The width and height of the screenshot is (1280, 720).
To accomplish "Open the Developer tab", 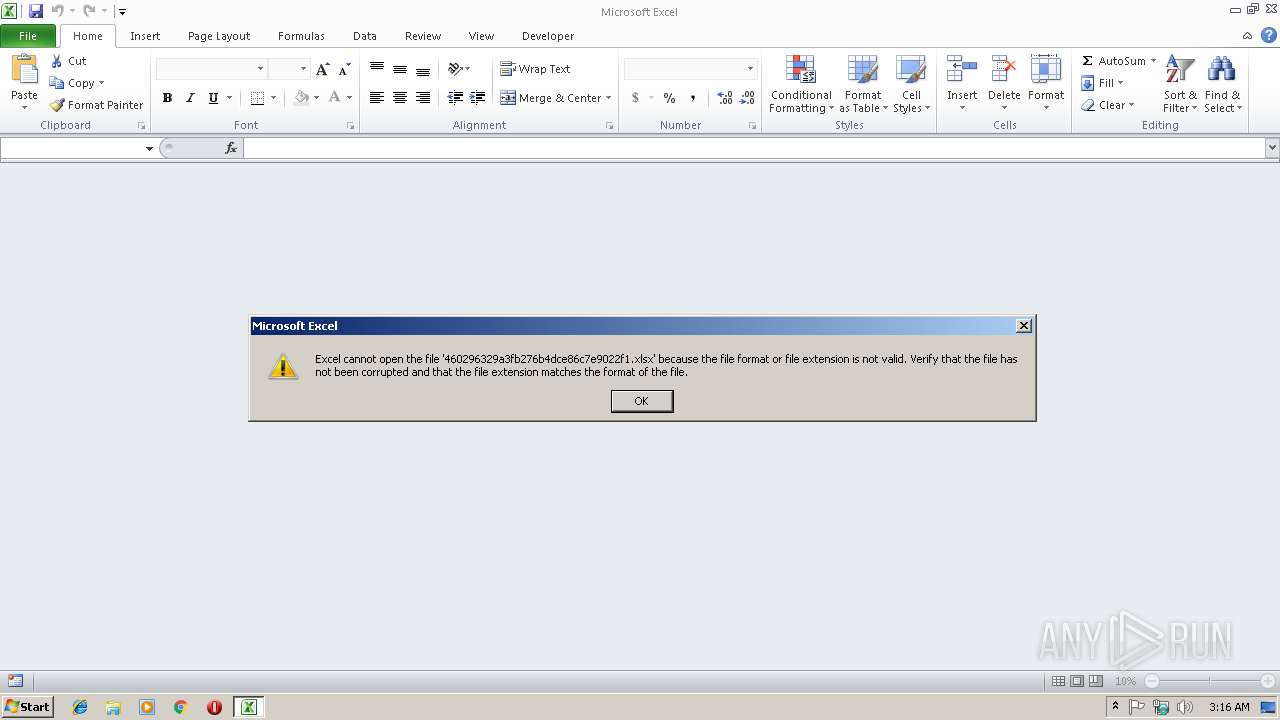I will click(548, 36).
